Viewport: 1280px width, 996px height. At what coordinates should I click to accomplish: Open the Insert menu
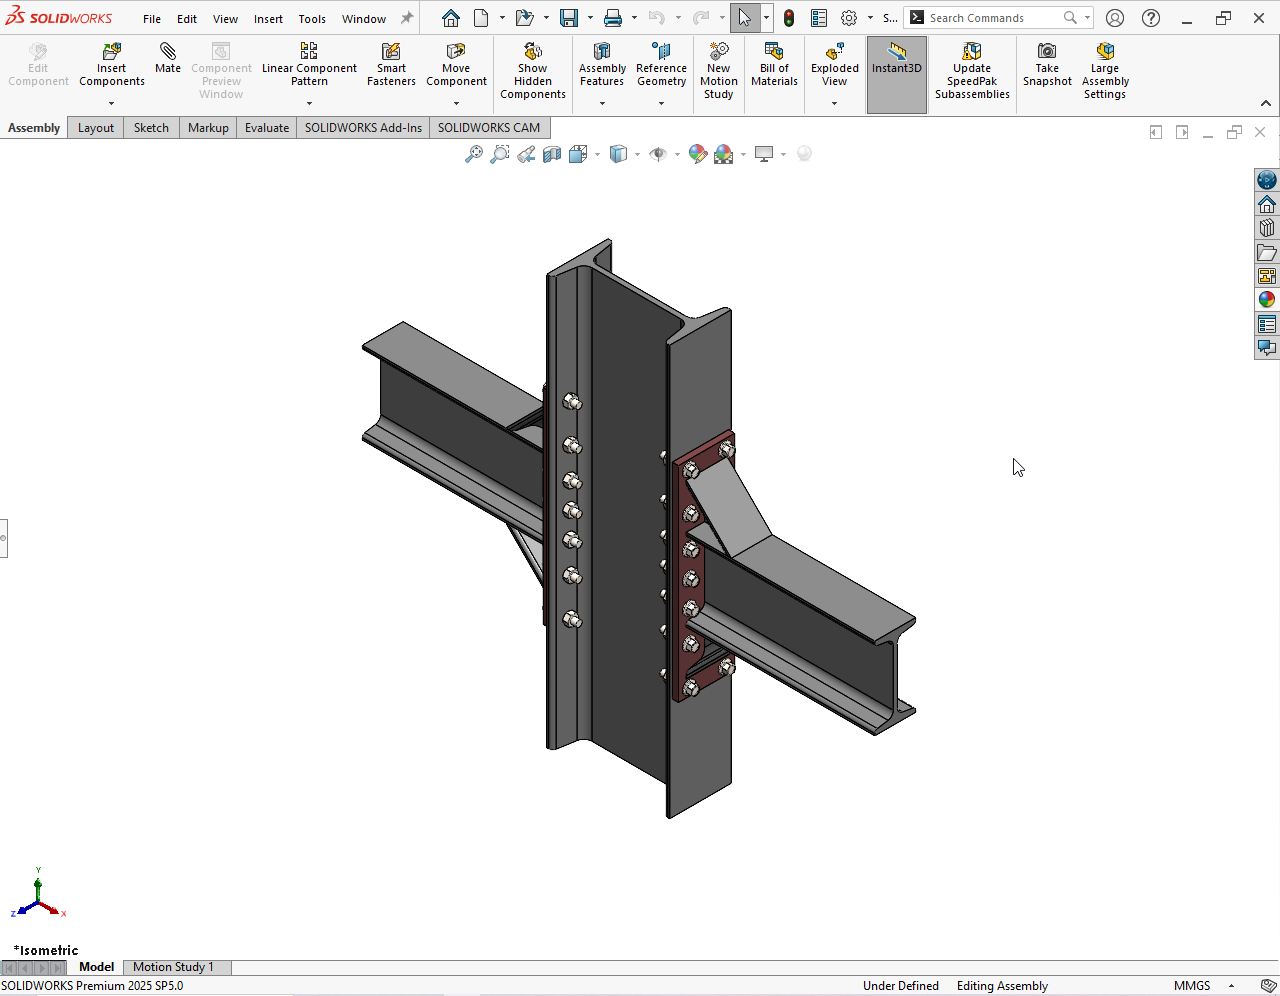coord(268,19)
